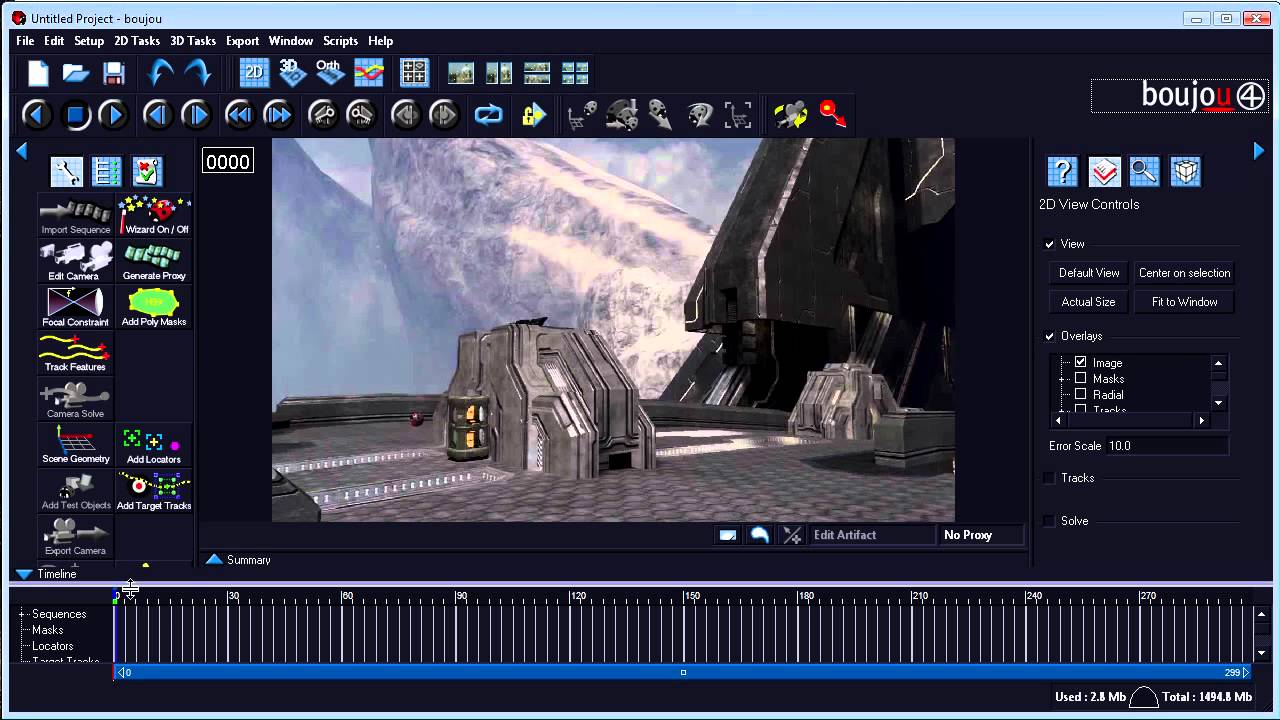Enable the Radial overlay checkbox
This screenshot has width=1280, height=720.
pos(1080,394)
